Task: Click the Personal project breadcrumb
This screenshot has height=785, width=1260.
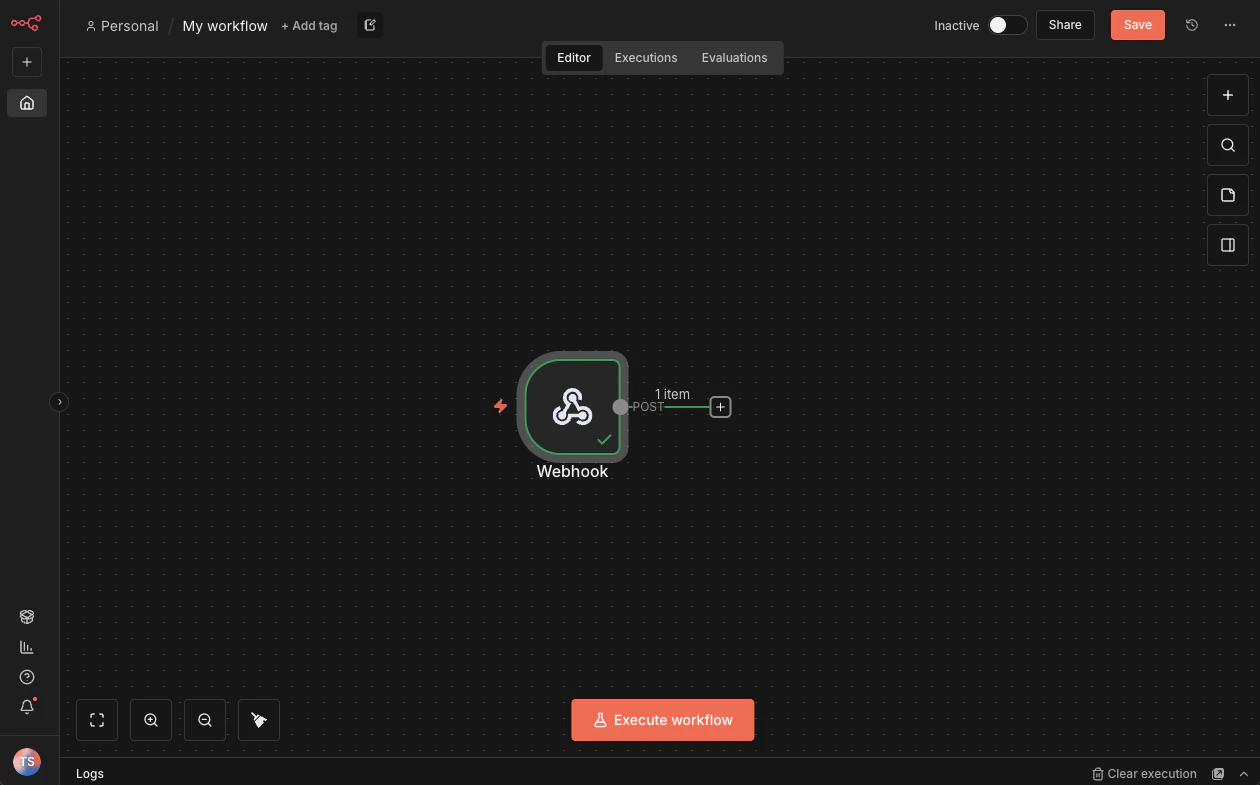Action: 122,26
